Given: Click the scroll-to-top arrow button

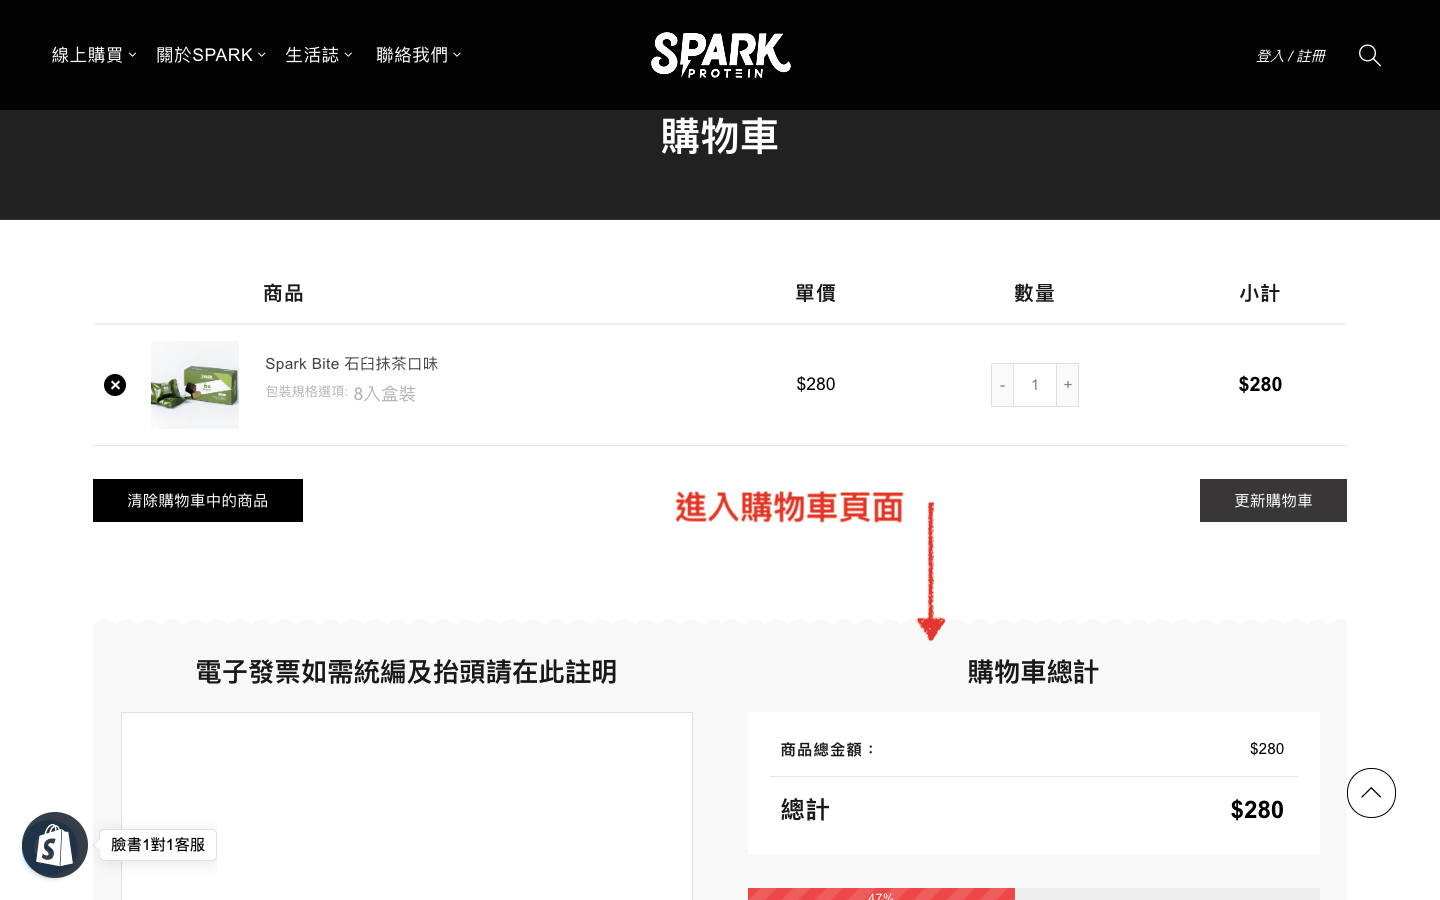Looking at the screenshot, I should pos(1371,793).
